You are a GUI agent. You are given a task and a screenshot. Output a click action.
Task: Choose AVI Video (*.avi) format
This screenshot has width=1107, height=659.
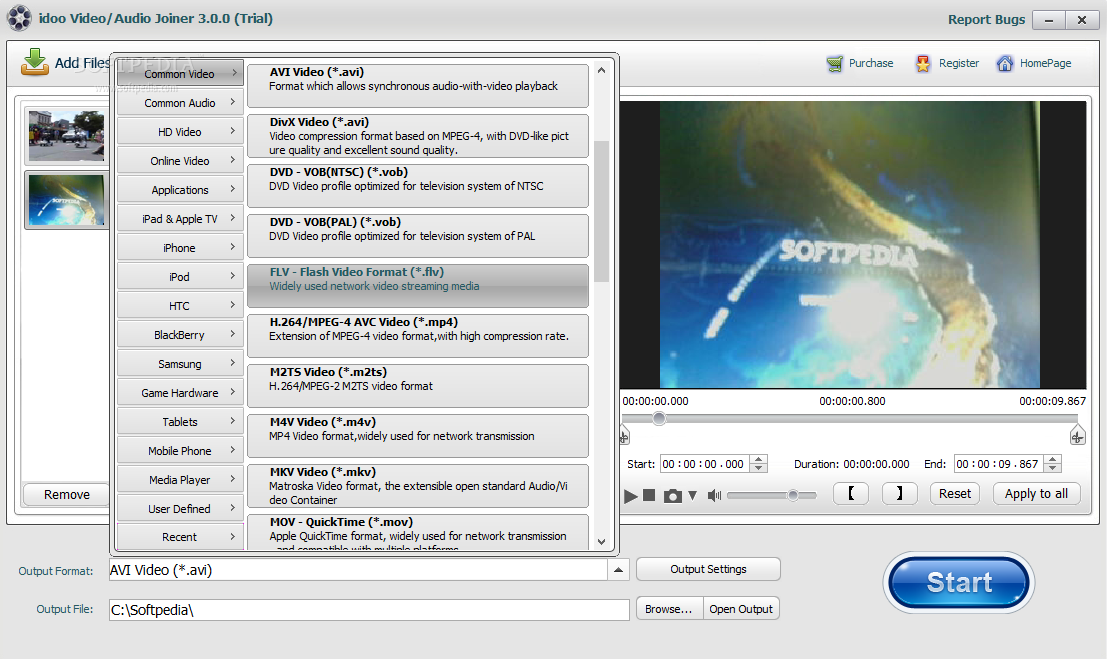[x=418, y=85]
